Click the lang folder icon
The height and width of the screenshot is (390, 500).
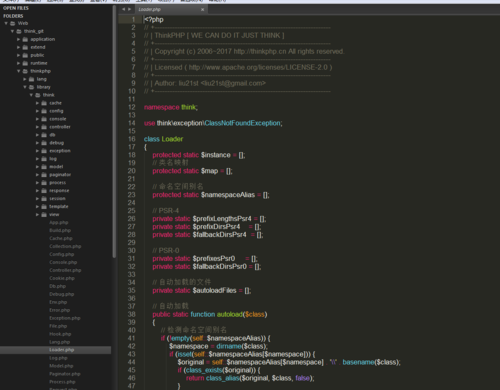31,79
